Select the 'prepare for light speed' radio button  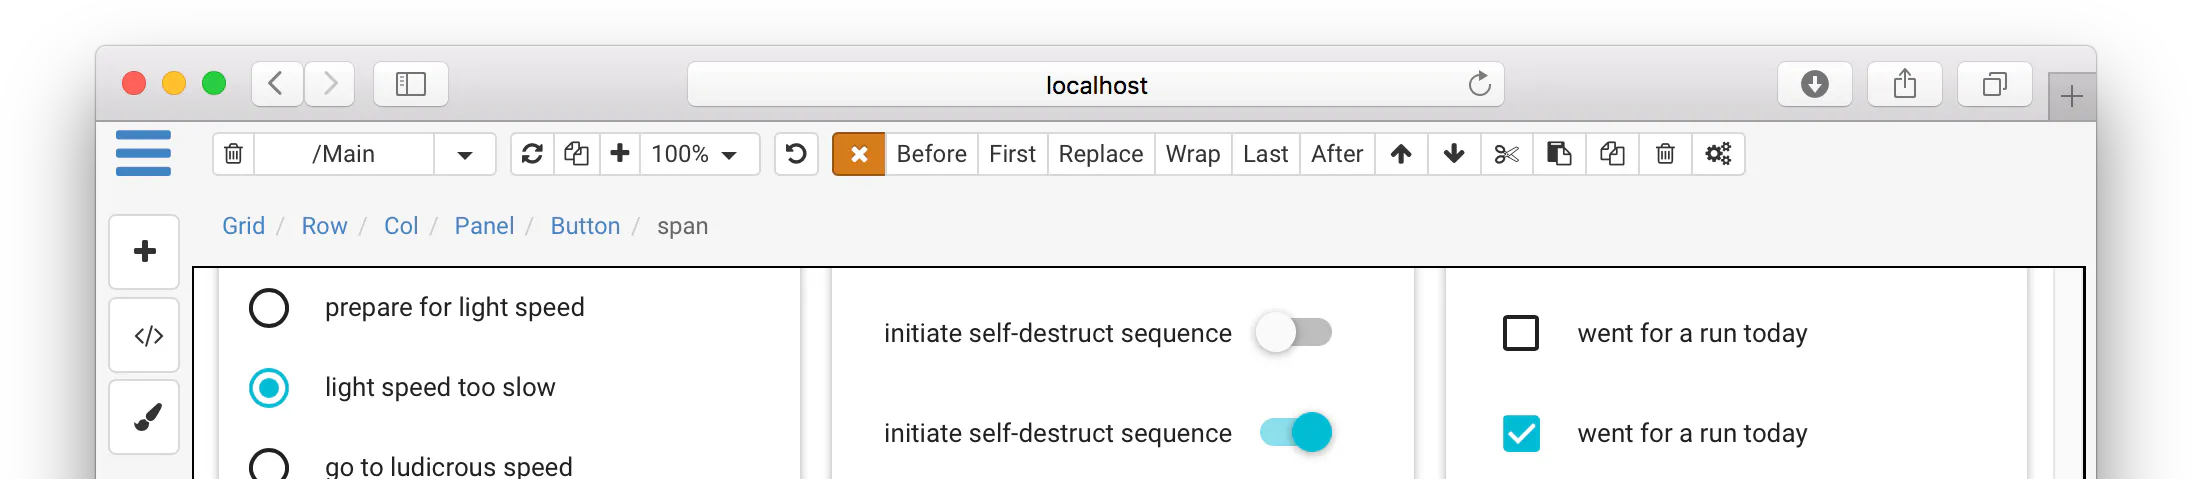(269, 308)
